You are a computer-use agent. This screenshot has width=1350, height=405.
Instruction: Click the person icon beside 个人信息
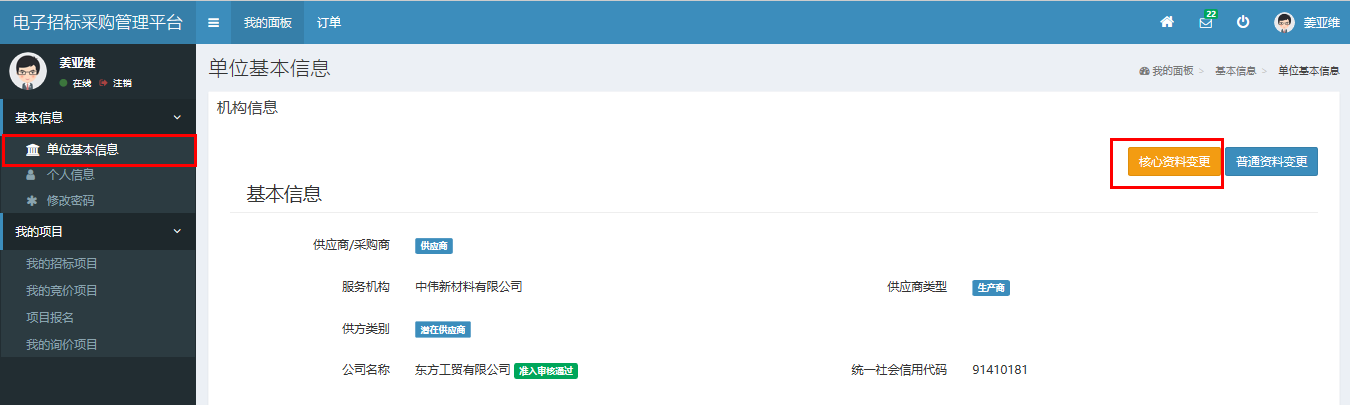31,175
